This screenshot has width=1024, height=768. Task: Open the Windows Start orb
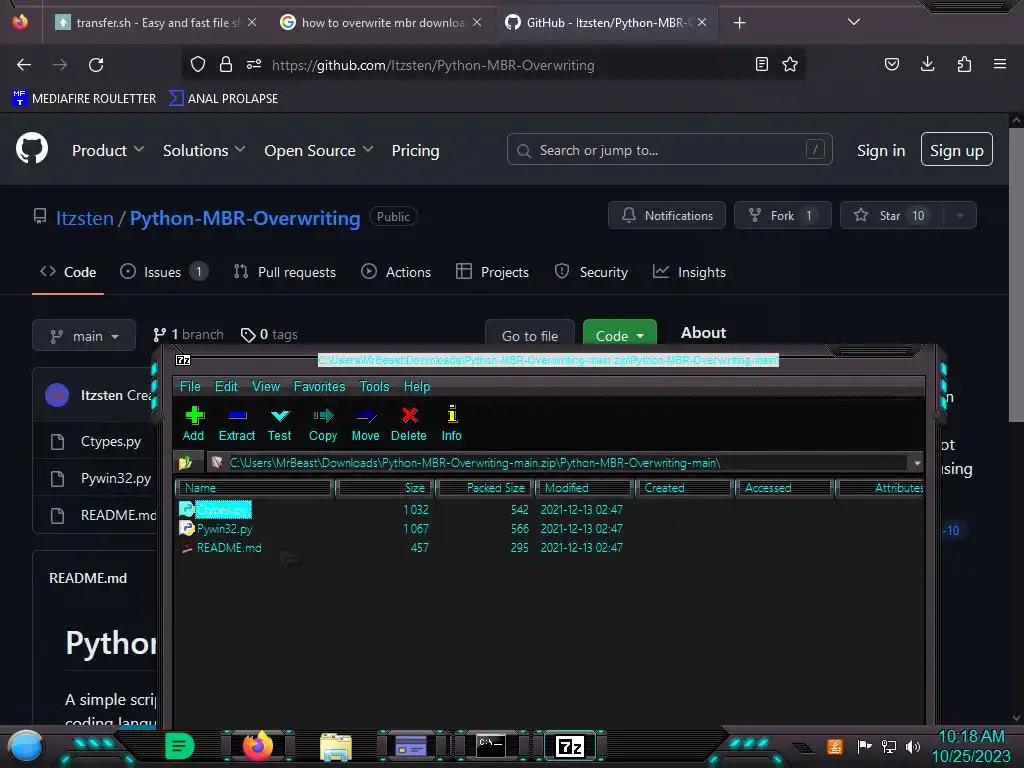pyautogui.click(x=26, y=746)
